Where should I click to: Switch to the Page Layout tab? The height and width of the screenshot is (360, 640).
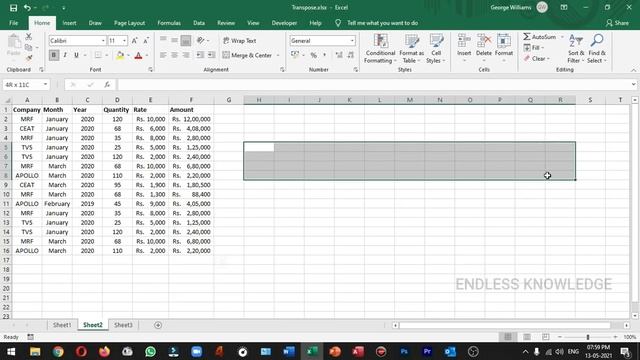pyautogui.click(x=129, y=23)
